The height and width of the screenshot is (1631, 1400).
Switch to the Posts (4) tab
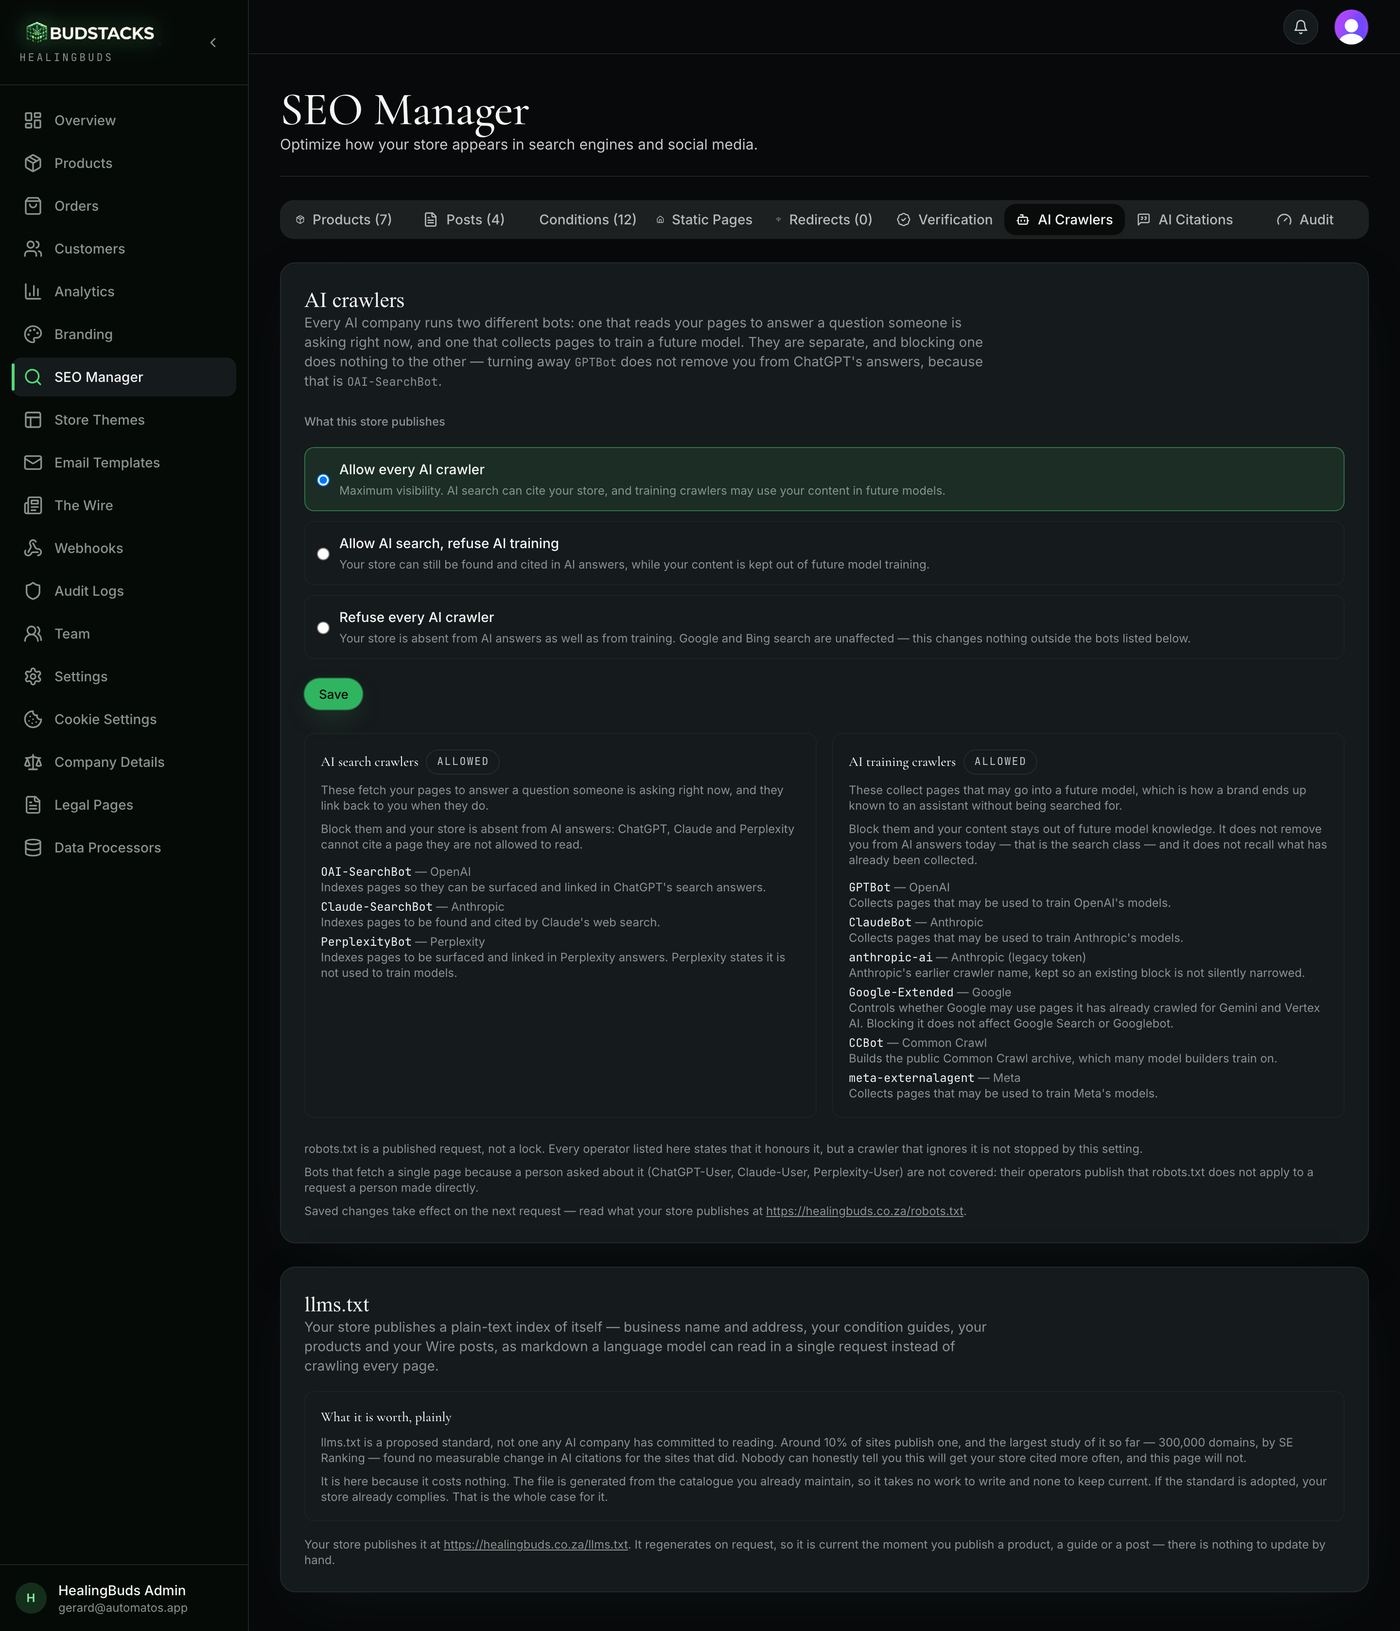464,220
